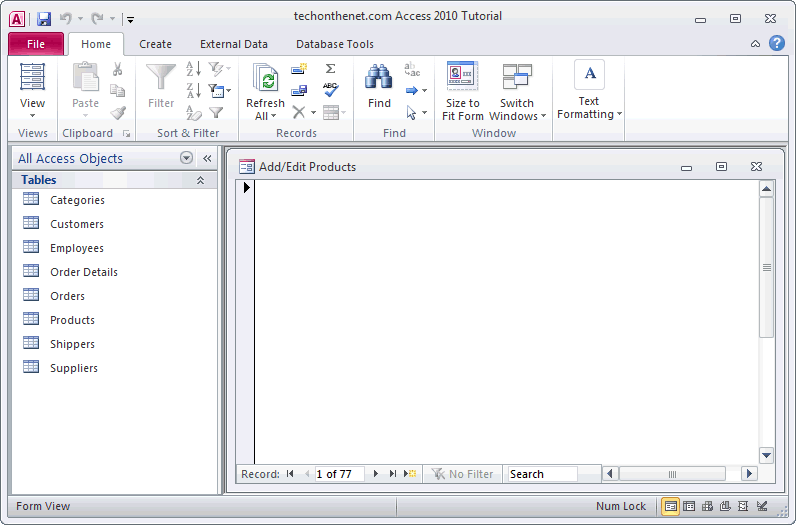This screenshot has height=525, width=796.
Task: Switch to the Home tab
Action: tap(96, 44)
